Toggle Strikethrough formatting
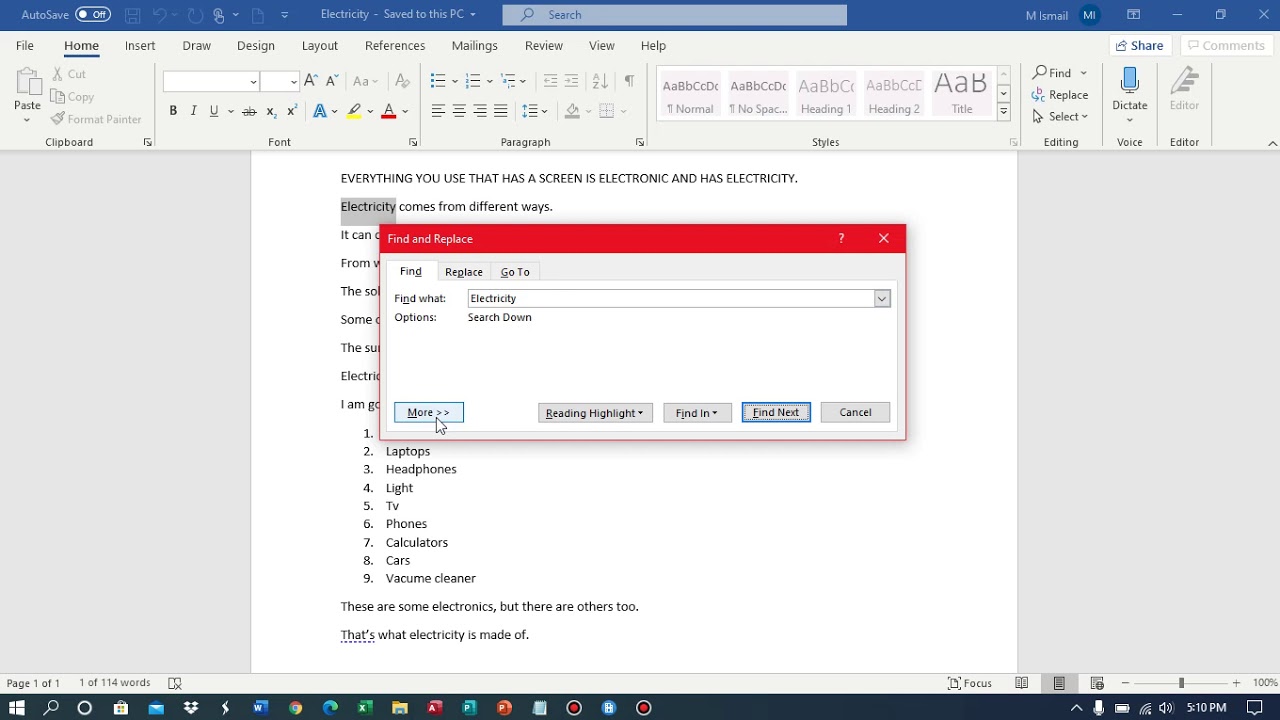1280x720 pixels. 249,111
